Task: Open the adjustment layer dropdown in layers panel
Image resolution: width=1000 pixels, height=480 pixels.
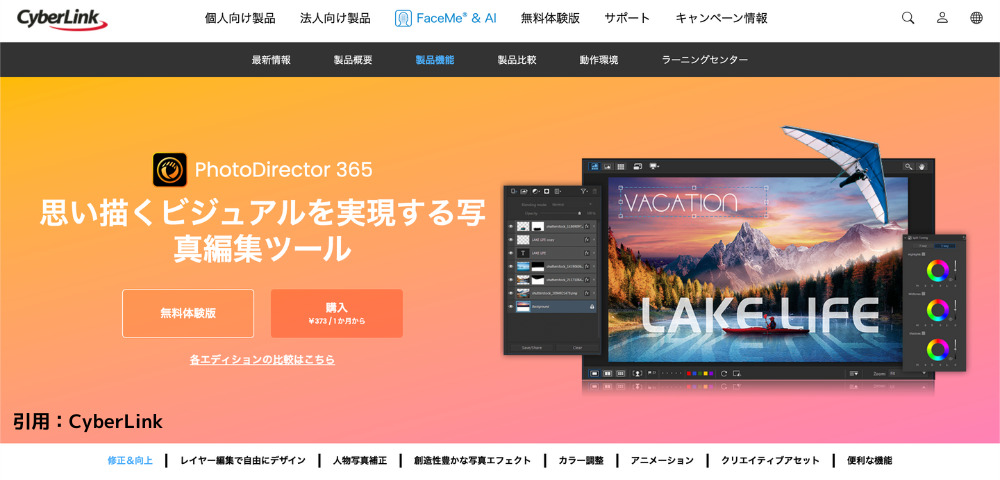Action: [x=536, y=191]
